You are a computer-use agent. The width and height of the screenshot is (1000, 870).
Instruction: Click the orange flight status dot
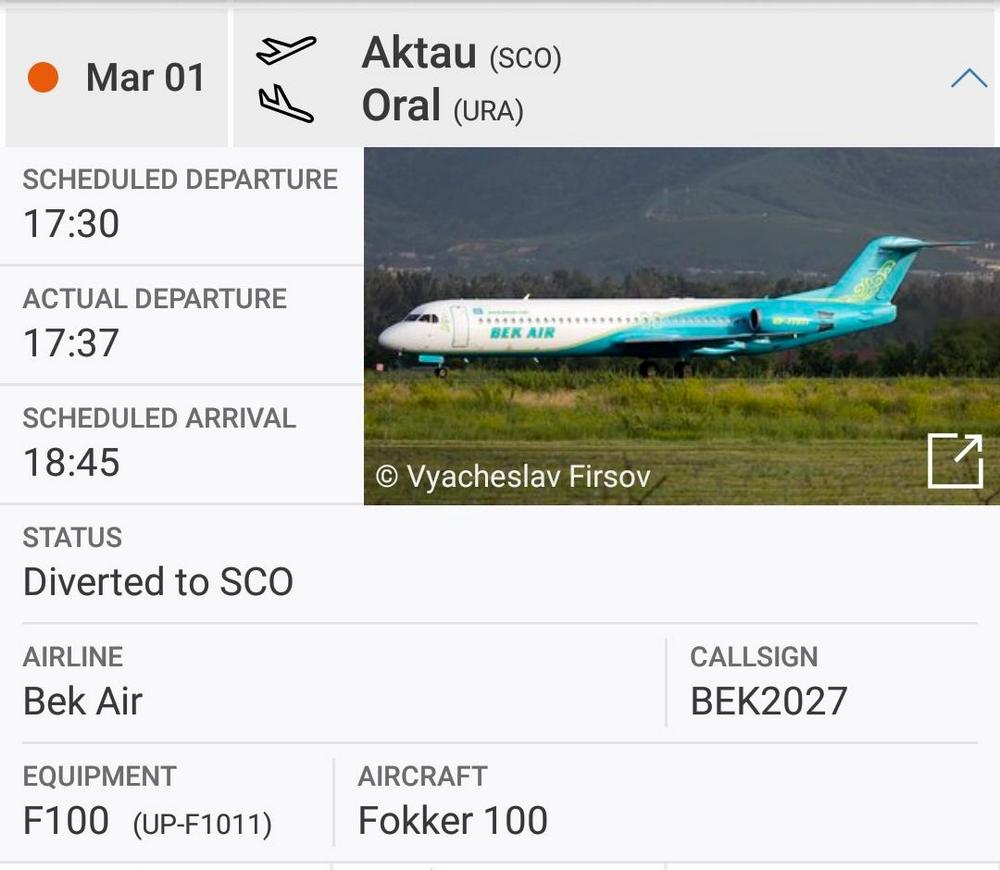(43, 77)
